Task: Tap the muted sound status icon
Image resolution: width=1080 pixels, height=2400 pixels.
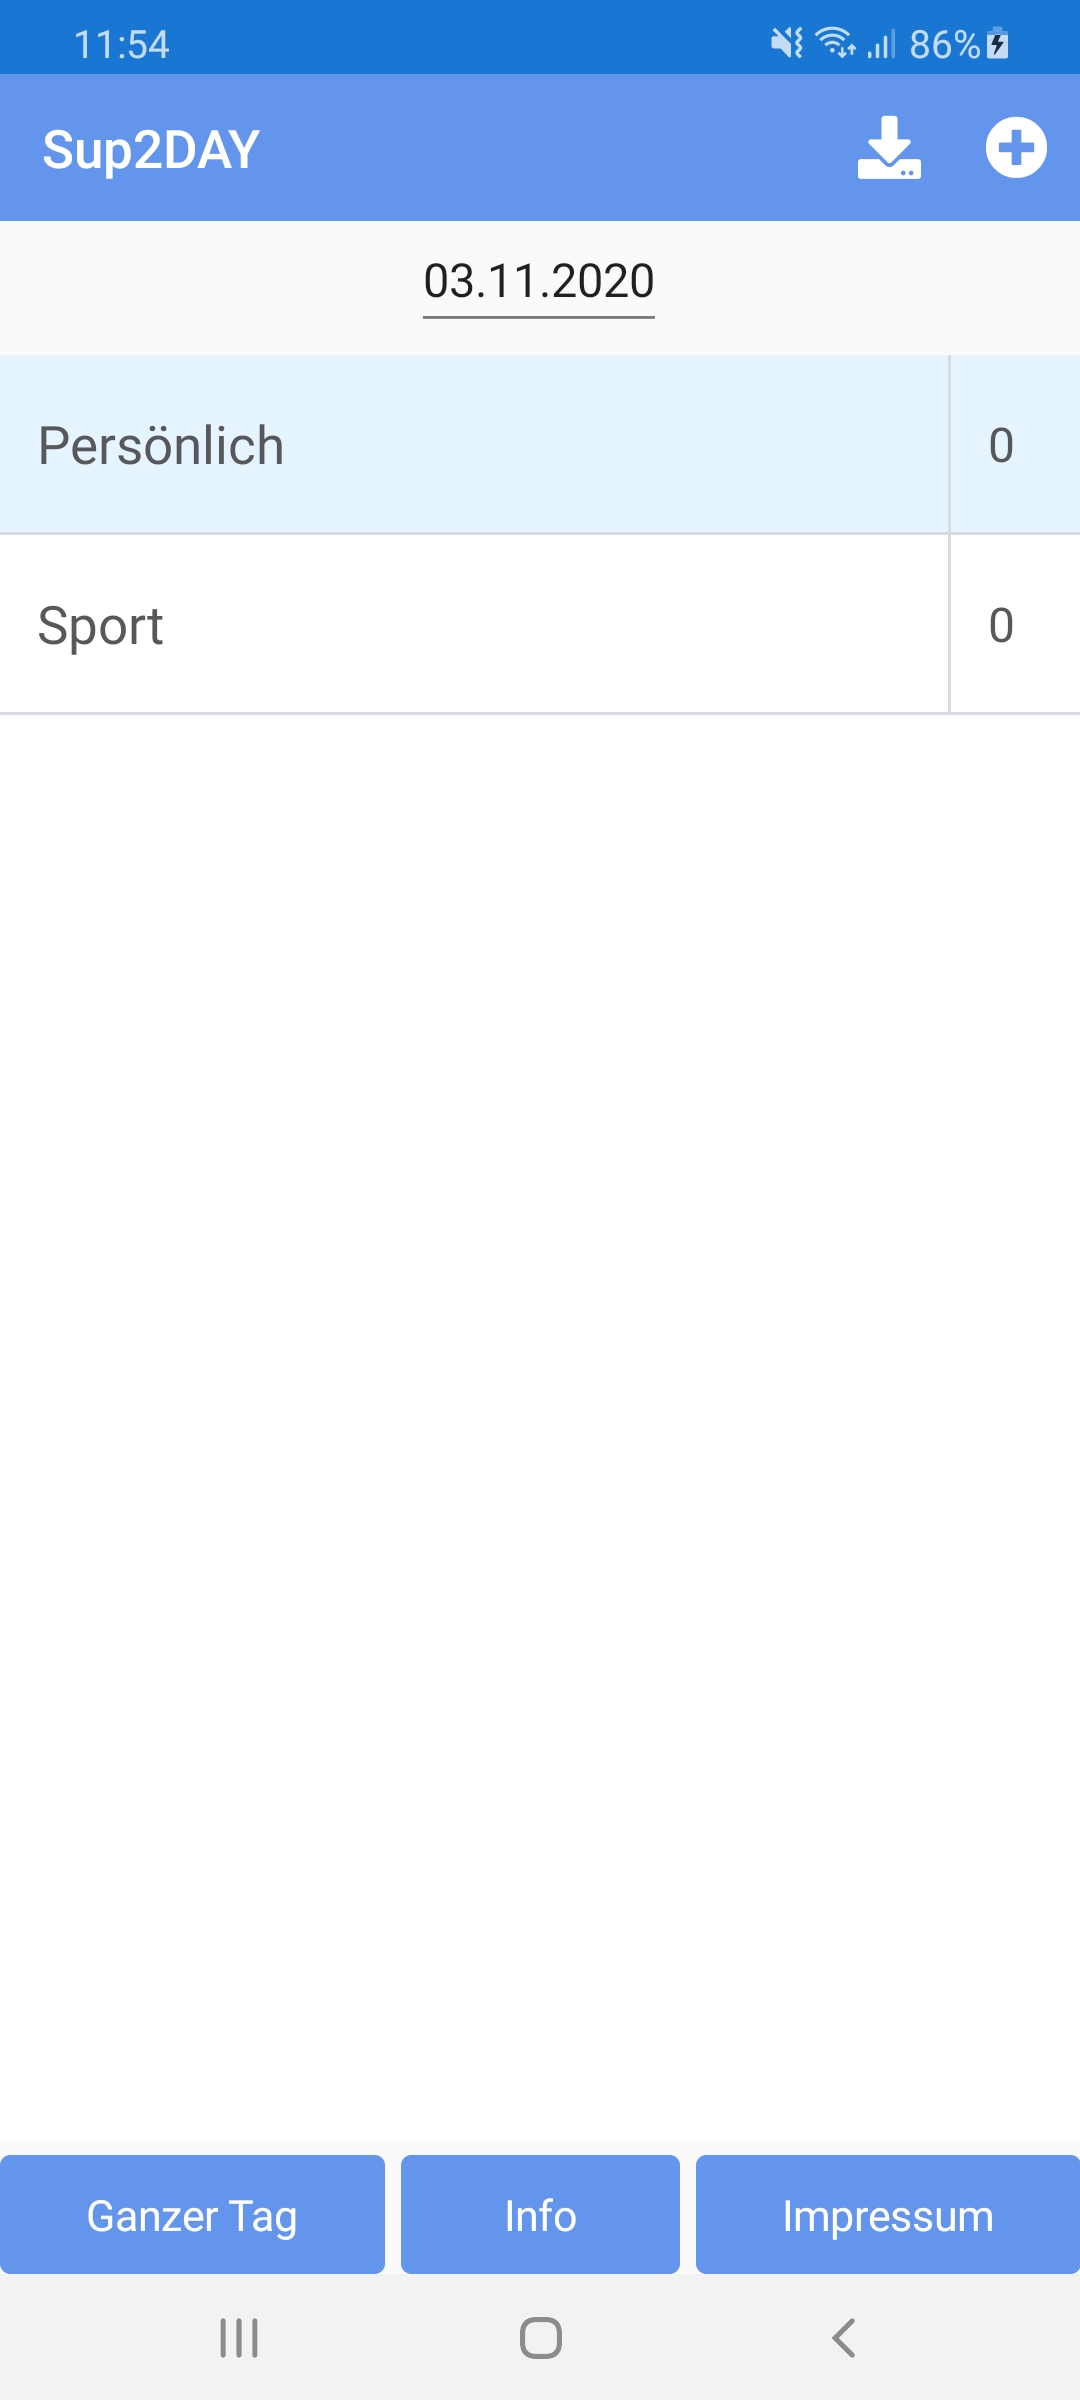Action: click(787, 43)
